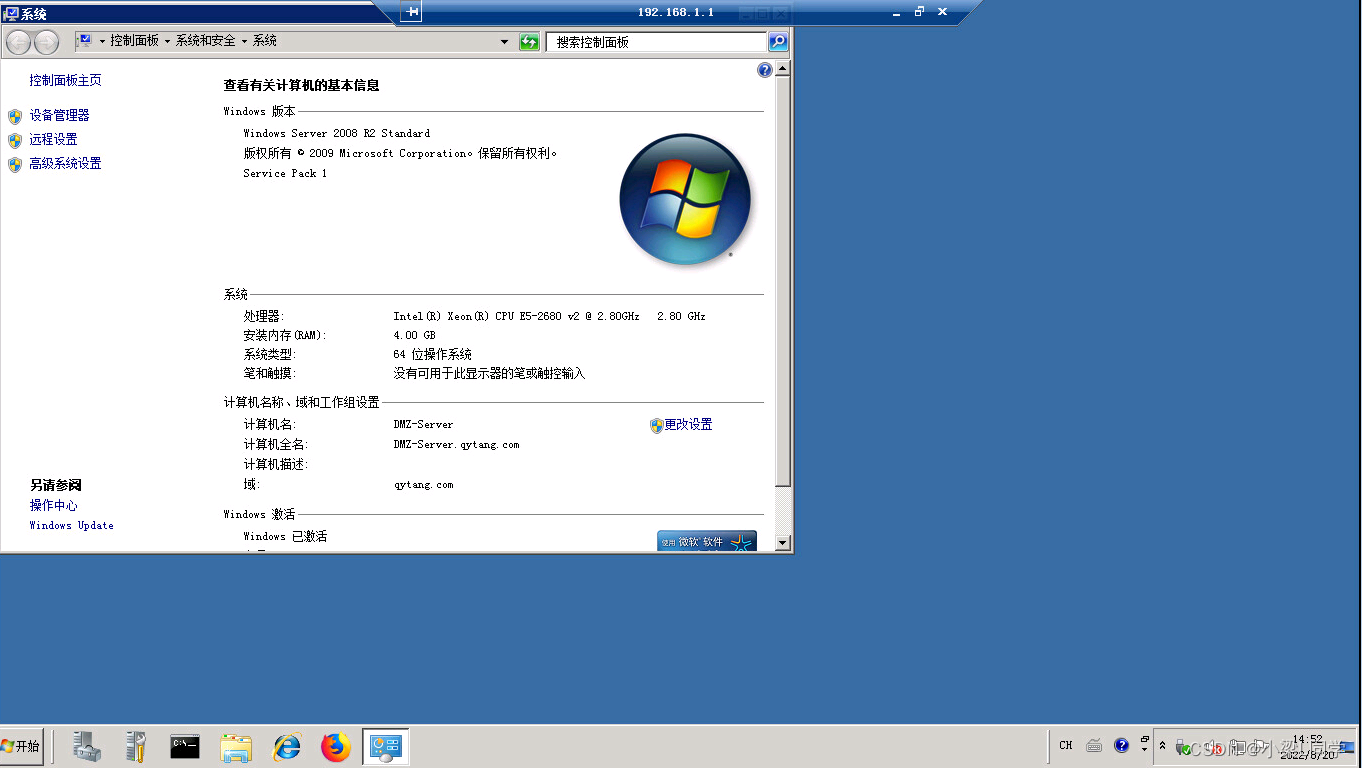Open 设备管理器 from sidebar

tap(59, 115)
